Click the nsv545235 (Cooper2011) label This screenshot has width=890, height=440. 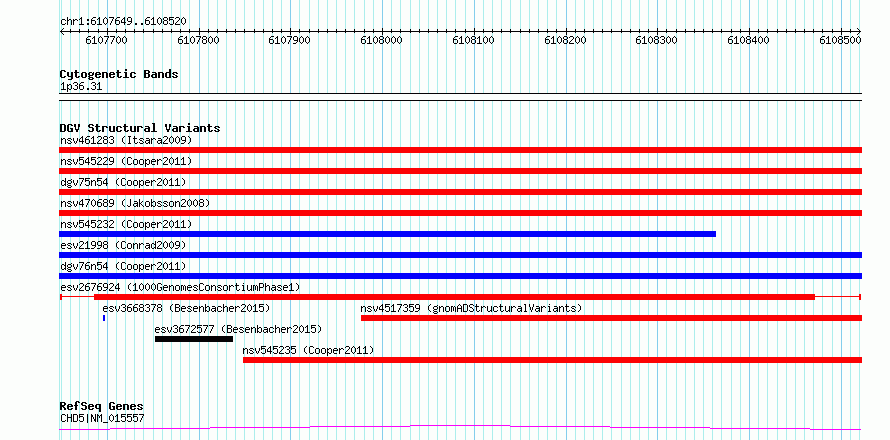click(308, 350)
